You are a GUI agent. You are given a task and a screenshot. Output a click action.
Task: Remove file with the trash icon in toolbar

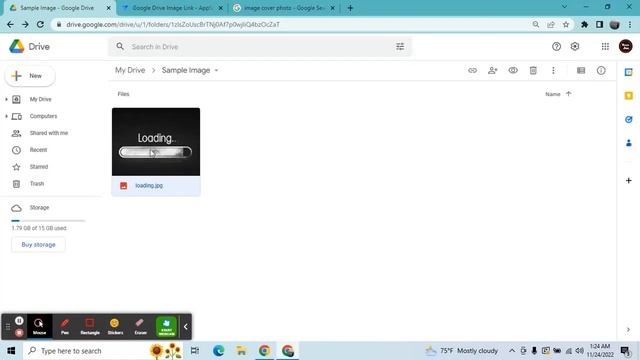(533, 70)
